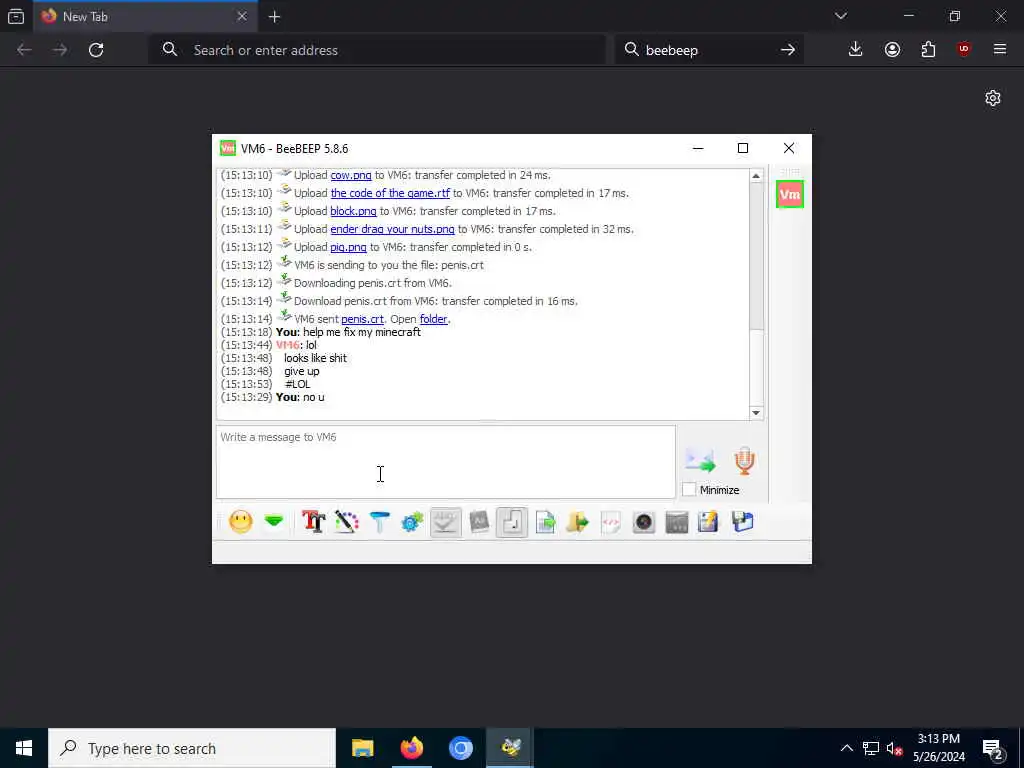Click the BeeBEEP window title icon
Screen dimensions: 1024x768
pyautogui.click(x=227, y=148)
